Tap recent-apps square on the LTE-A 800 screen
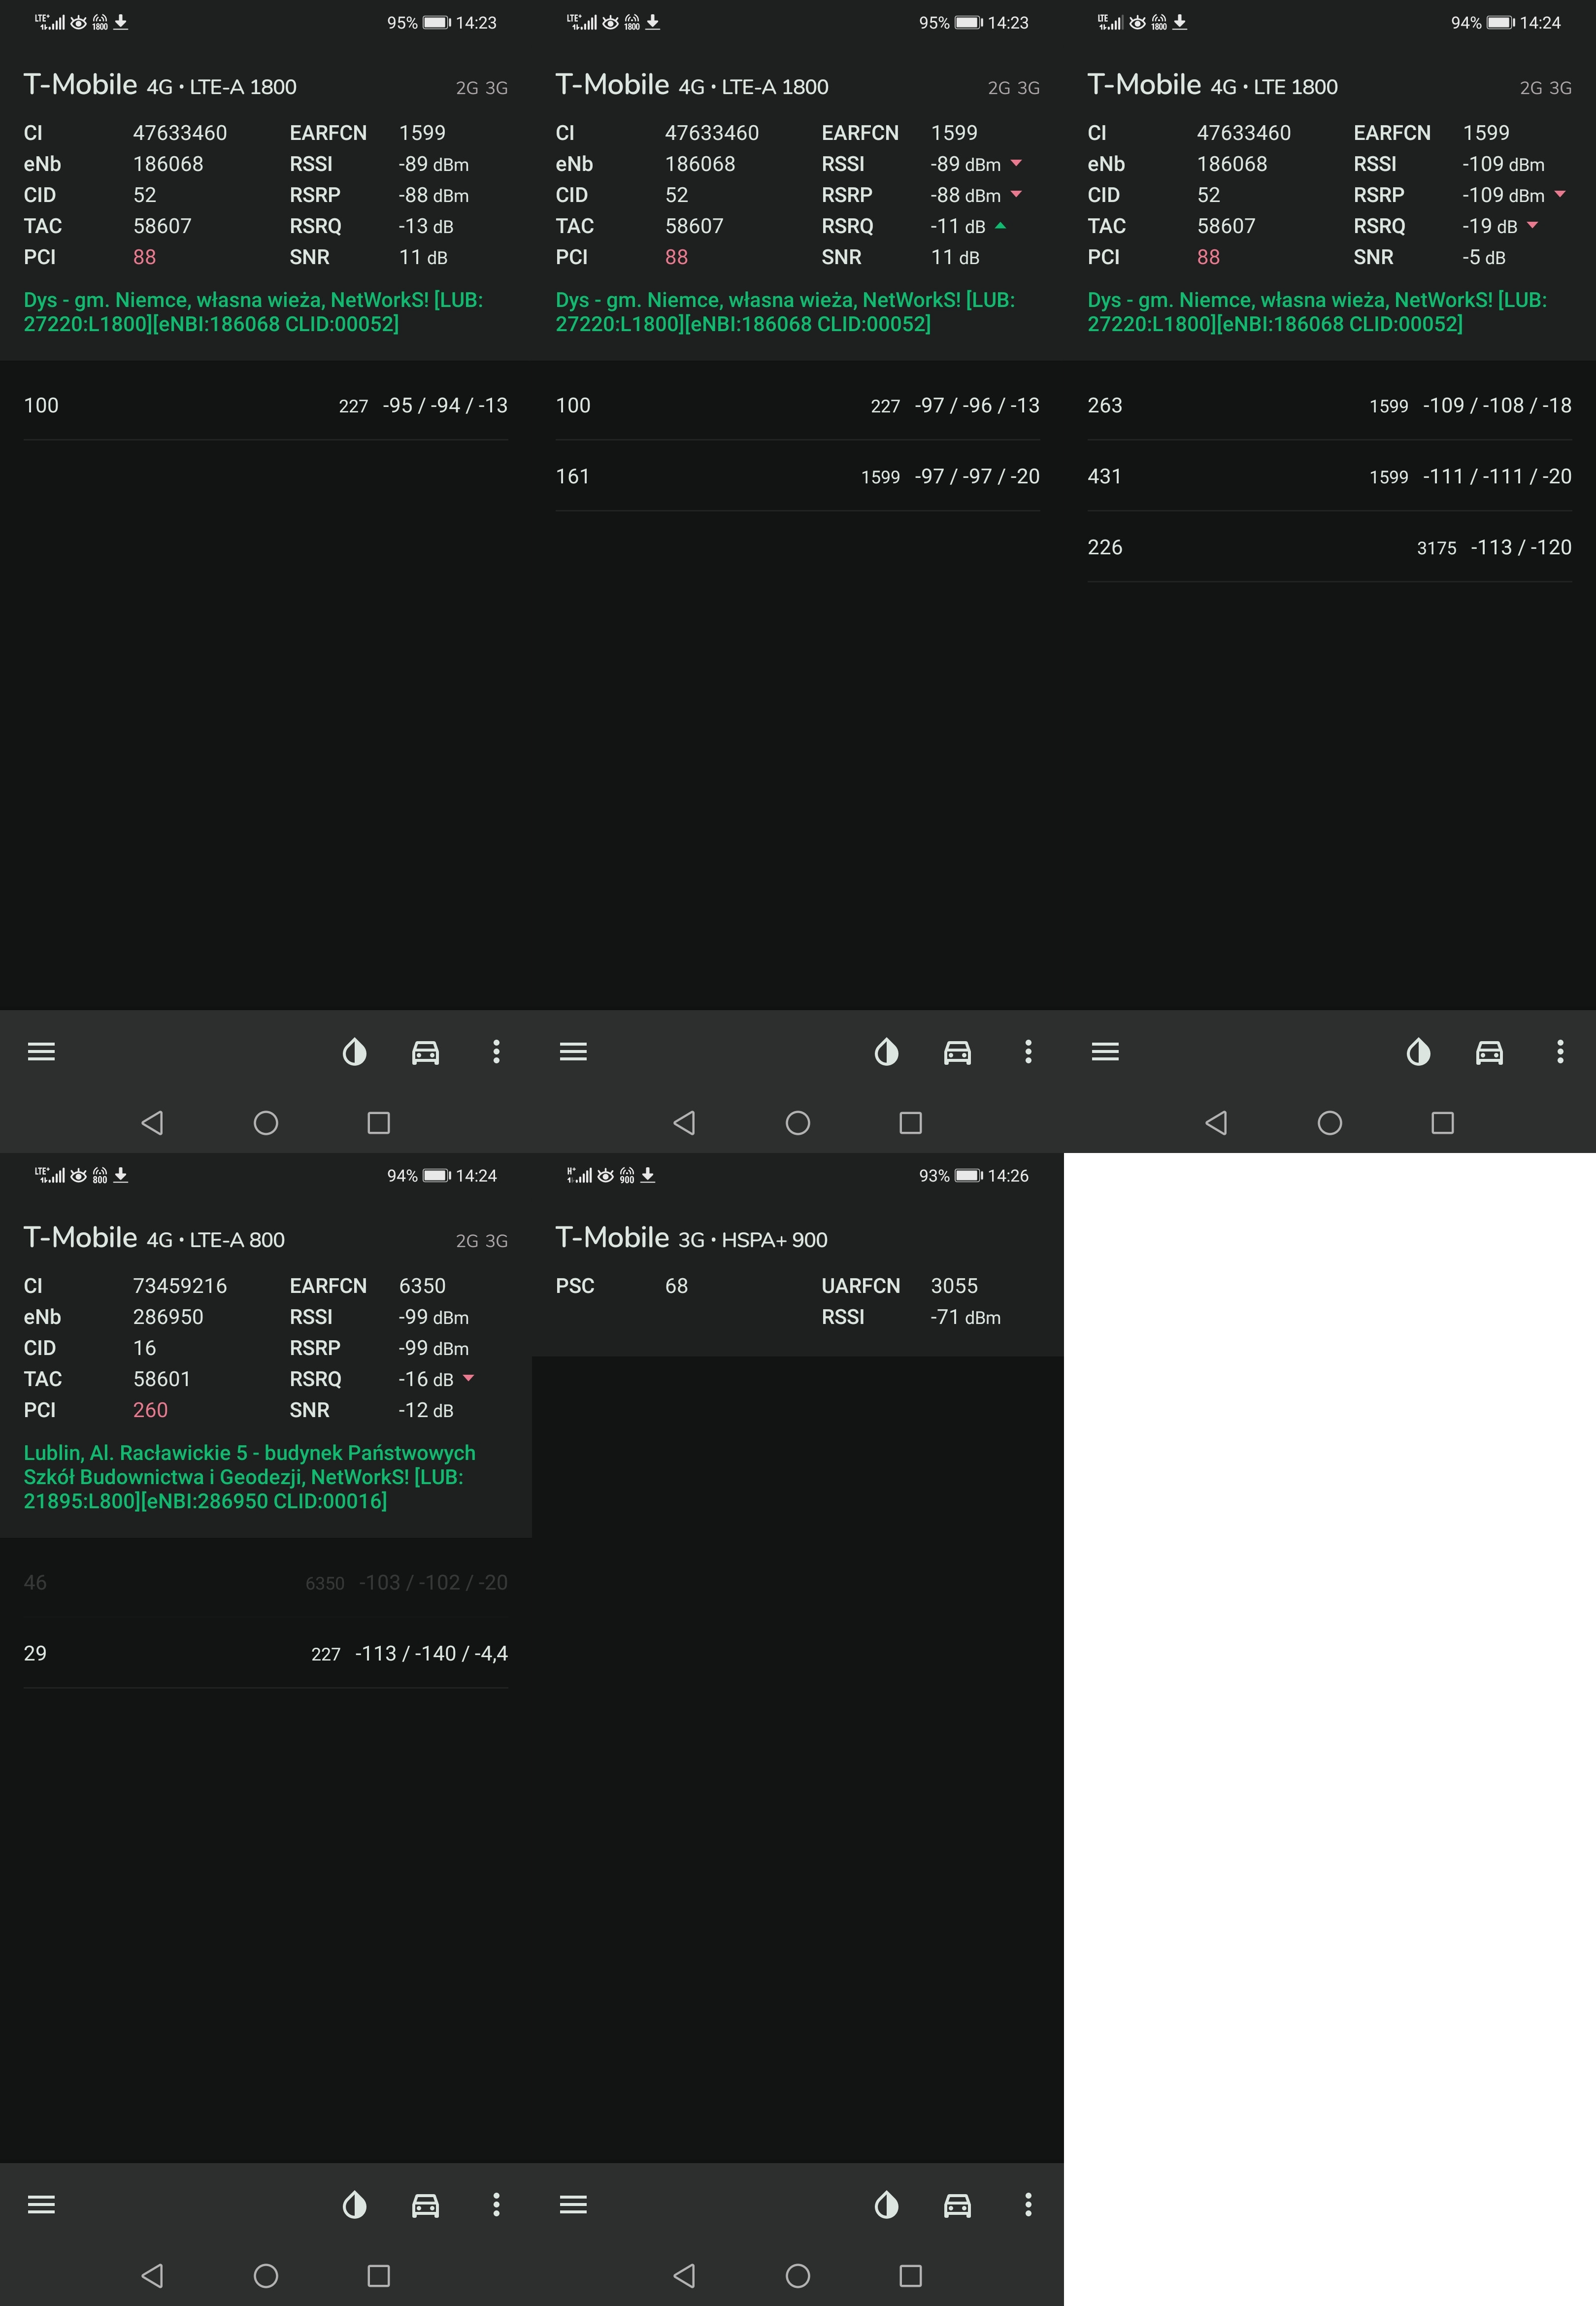This screenshot has height=2306, width=1596. click(379, 2275)
